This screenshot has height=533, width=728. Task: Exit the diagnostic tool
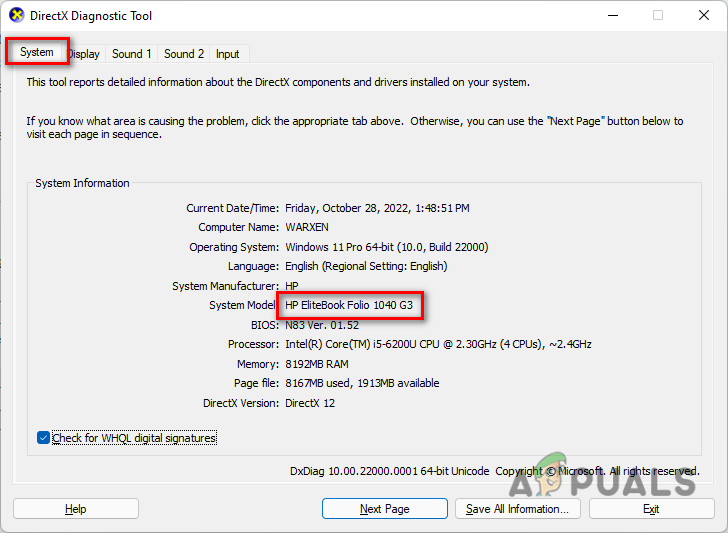tap(651, 509)
